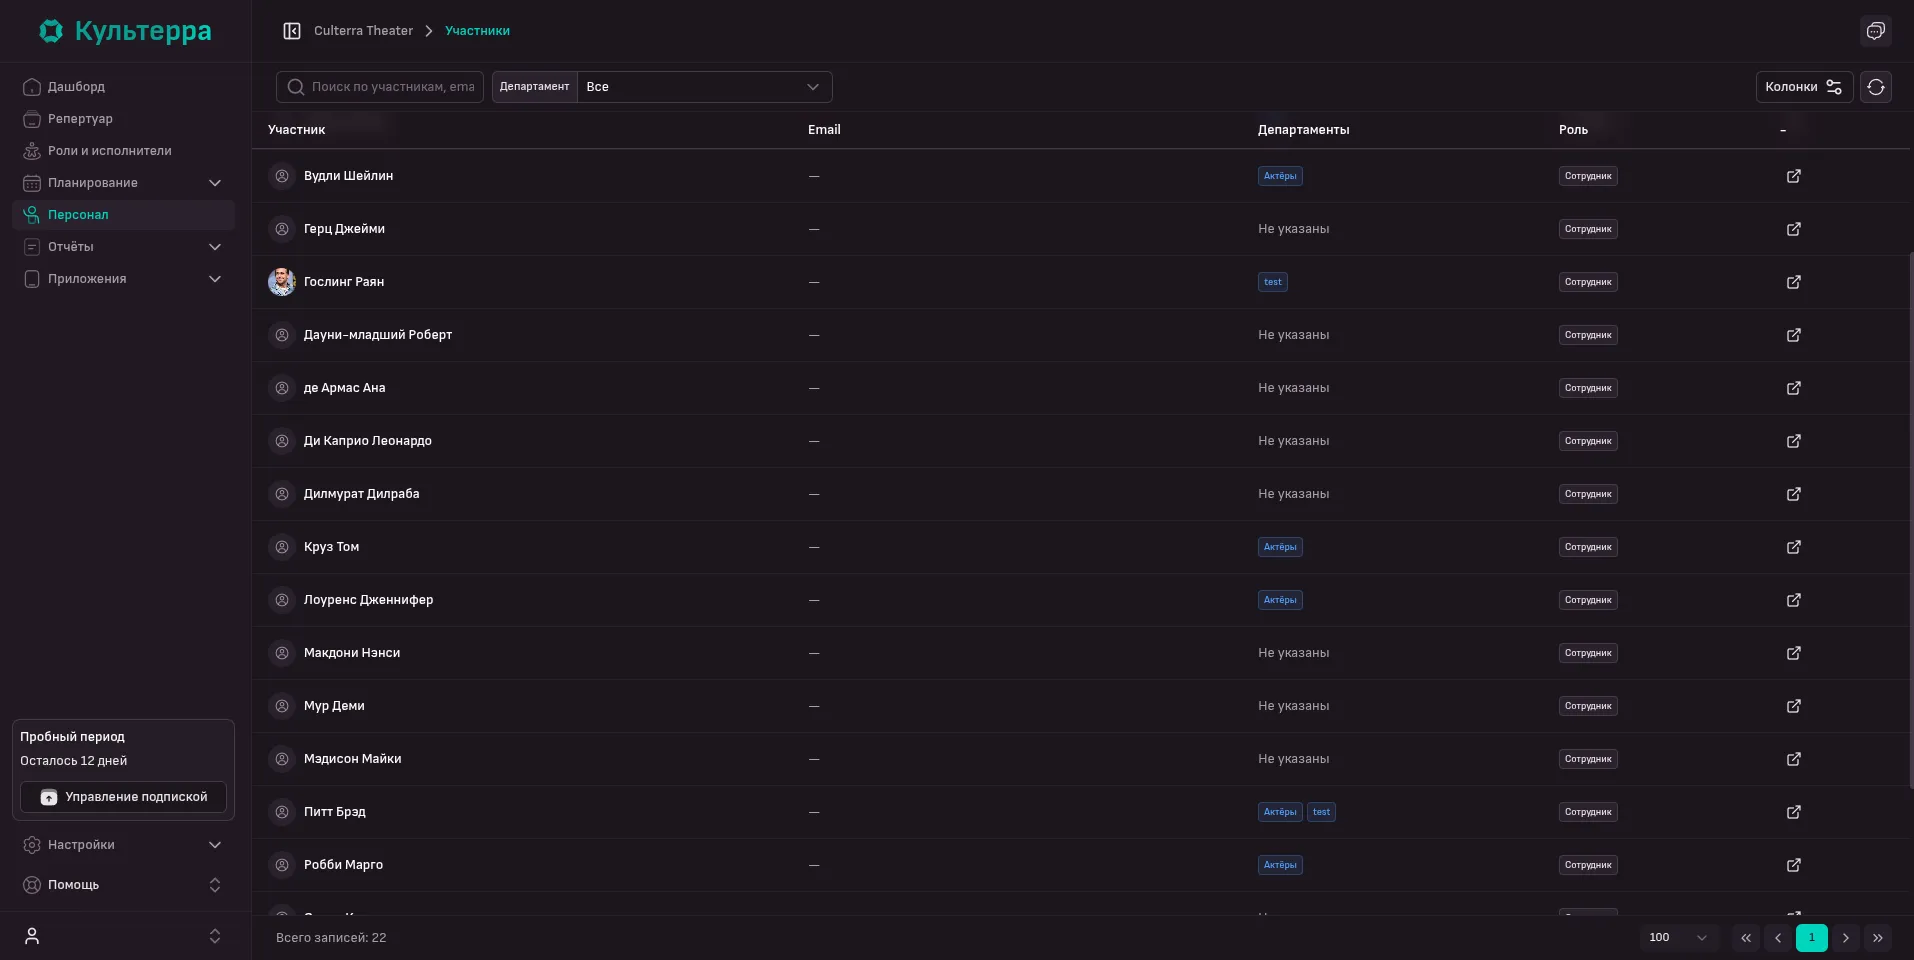The width and height of the screenshot is (1914, 960).
Task: Click Управление подпиской button
Action: point(123,797)
